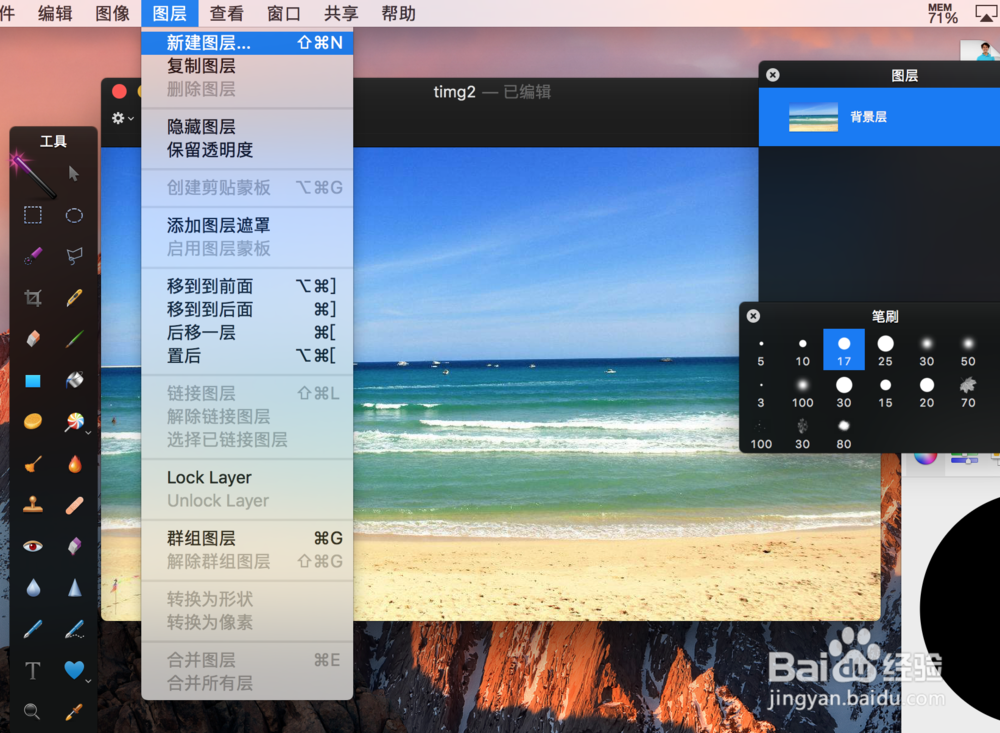Pick the selected size 17 brush
This screenshot has width=1000, height=733.
[x=844, y=350]
